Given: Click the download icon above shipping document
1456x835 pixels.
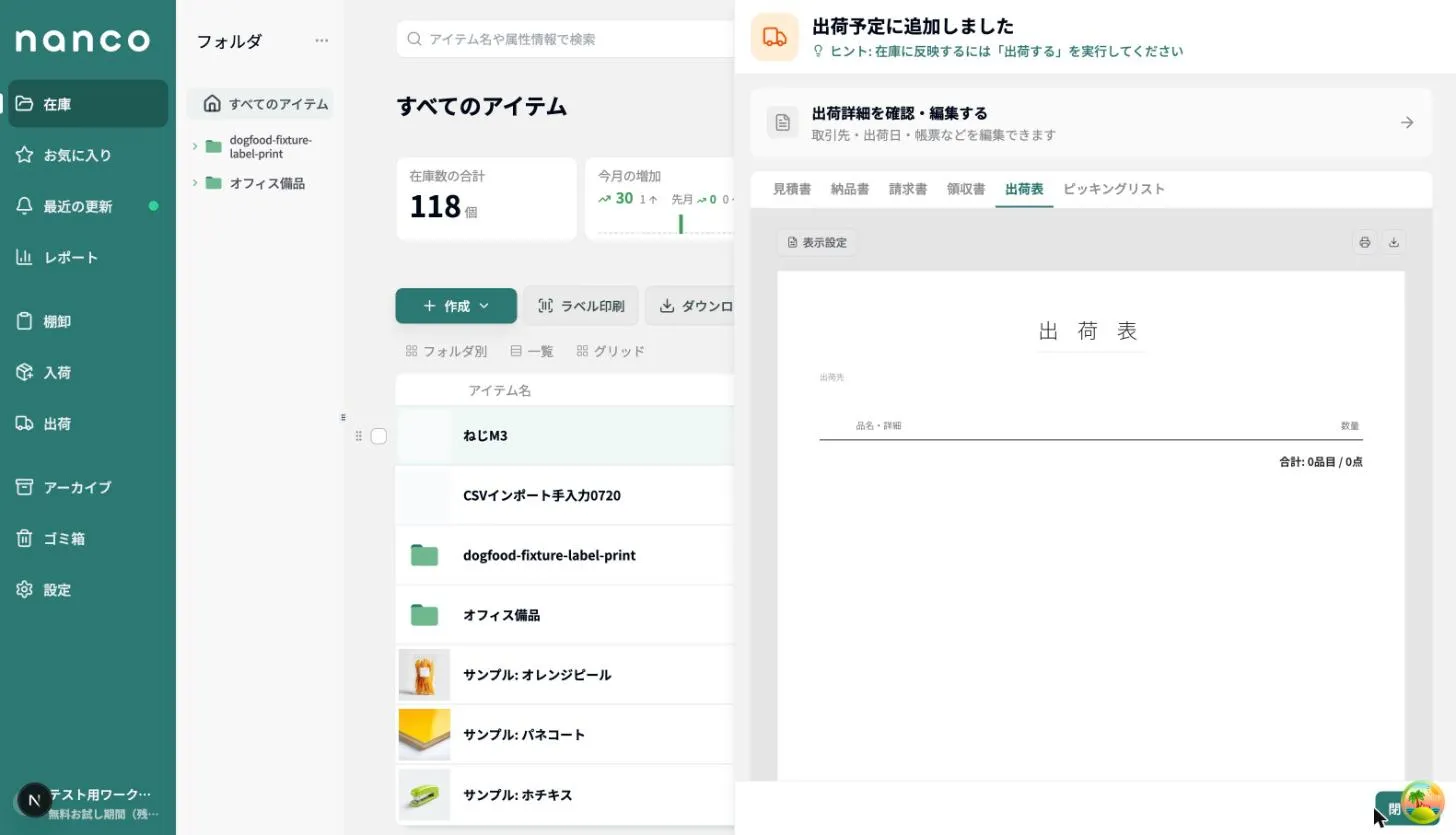Looking at the screenshot, I should tap(1393, 242).
